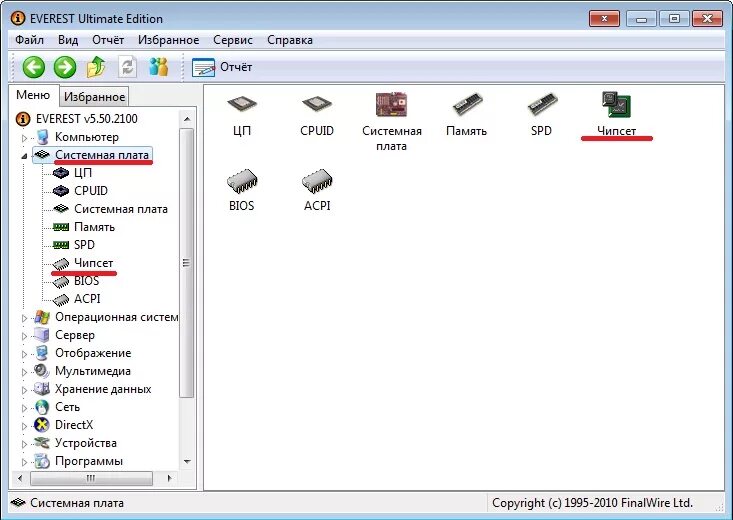This screenshot has width=733, height=520.
Task: Select the child Системная плата tree item
Action: coord(110,209)
